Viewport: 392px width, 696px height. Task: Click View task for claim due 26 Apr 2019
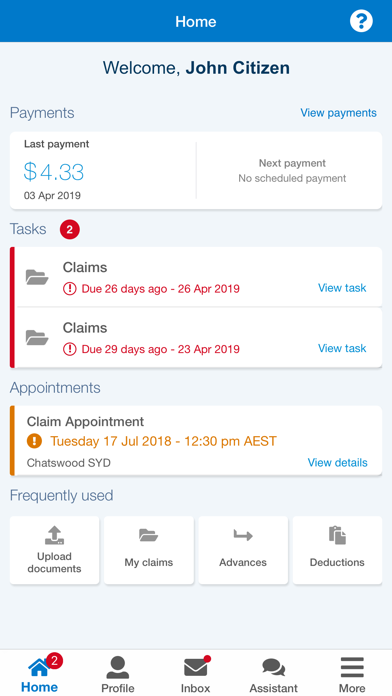coord(342,288)
